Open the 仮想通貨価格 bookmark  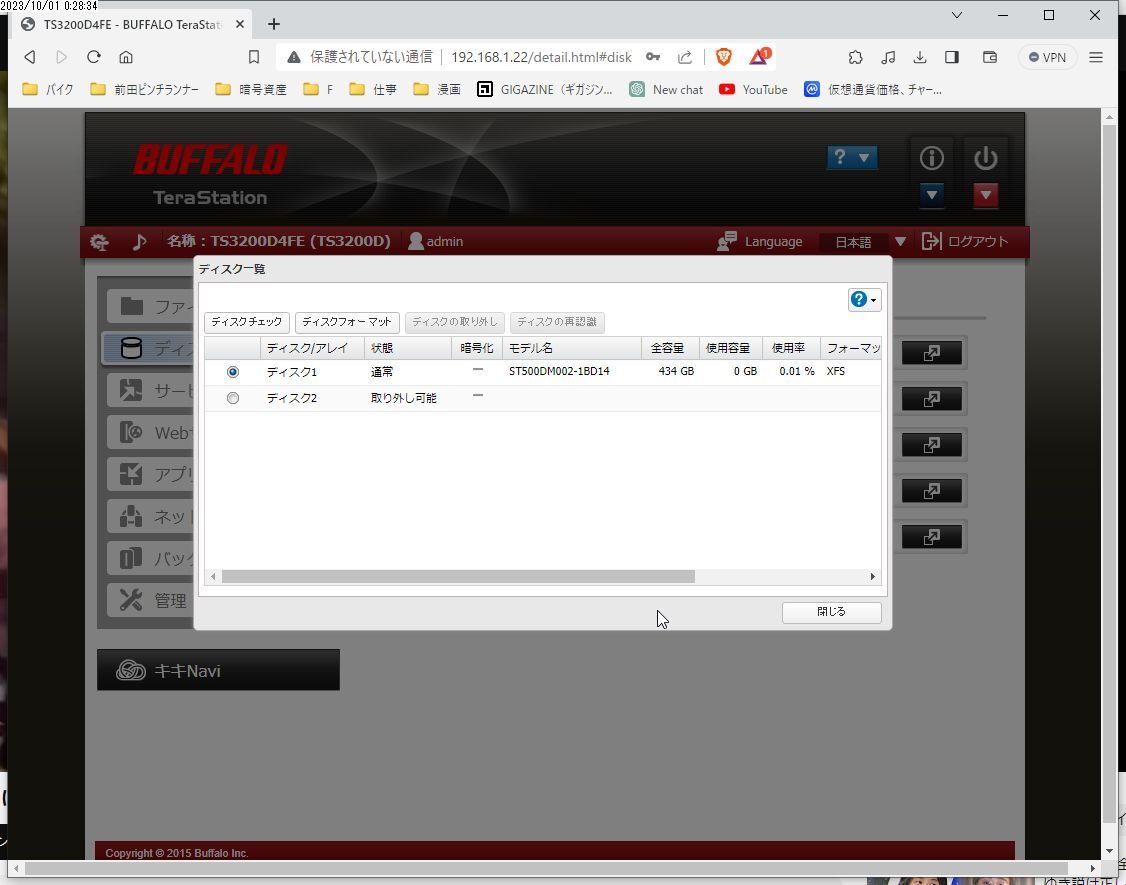pos(873,89)
